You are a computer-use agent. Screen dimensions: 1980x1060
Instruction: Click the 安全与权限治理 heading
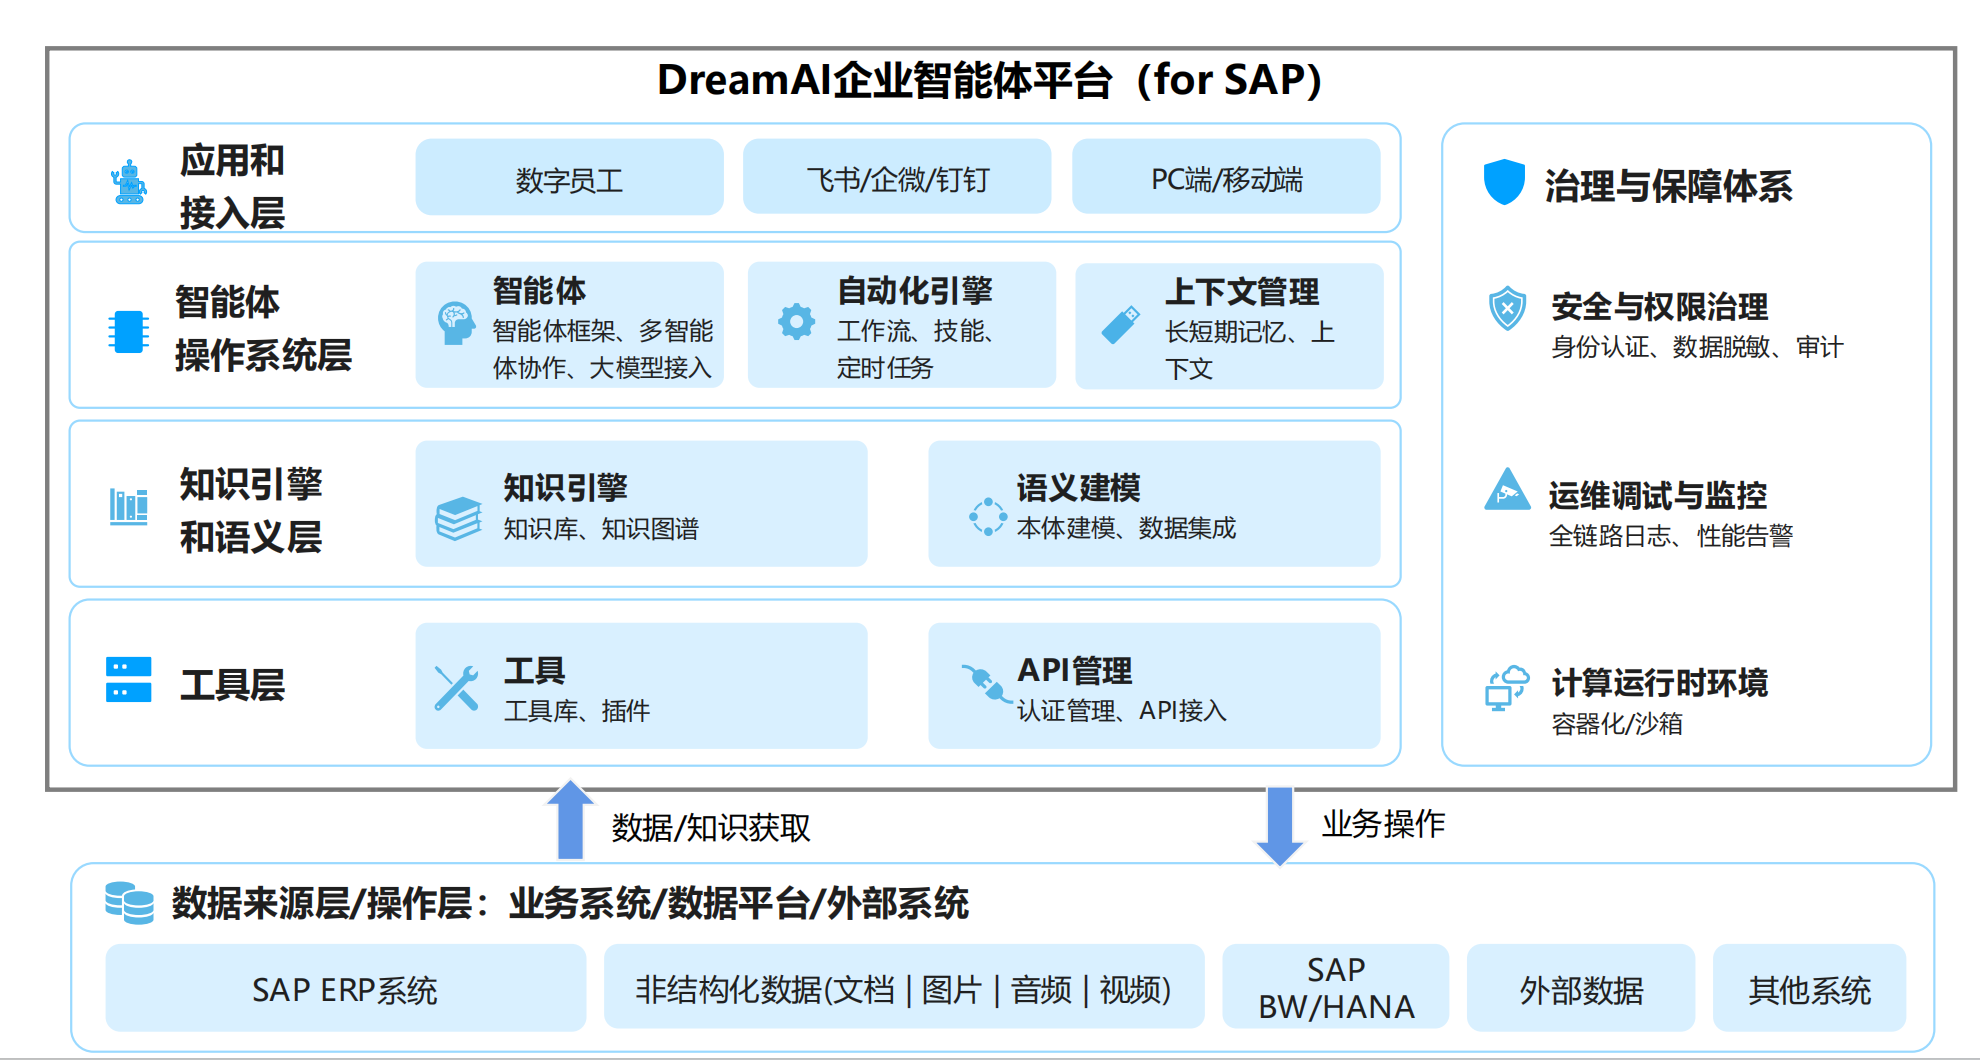tap(1660, 306)
